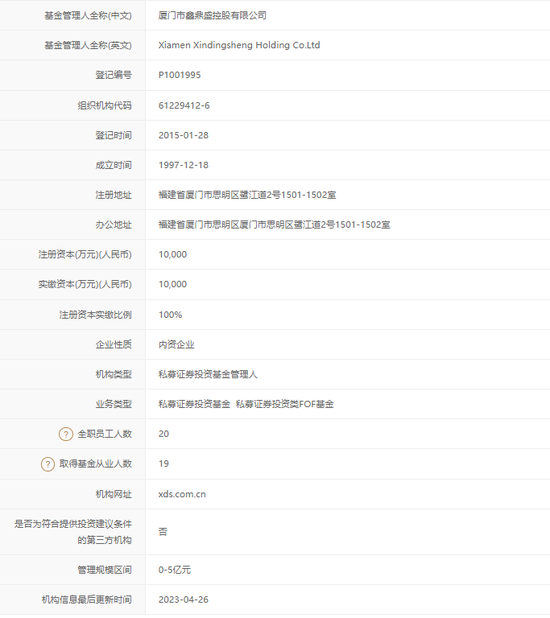The width and height of the screenshot is (550, 618).
Task: Click the 全职员工人数 label text
Action: (x=104, y=434)
